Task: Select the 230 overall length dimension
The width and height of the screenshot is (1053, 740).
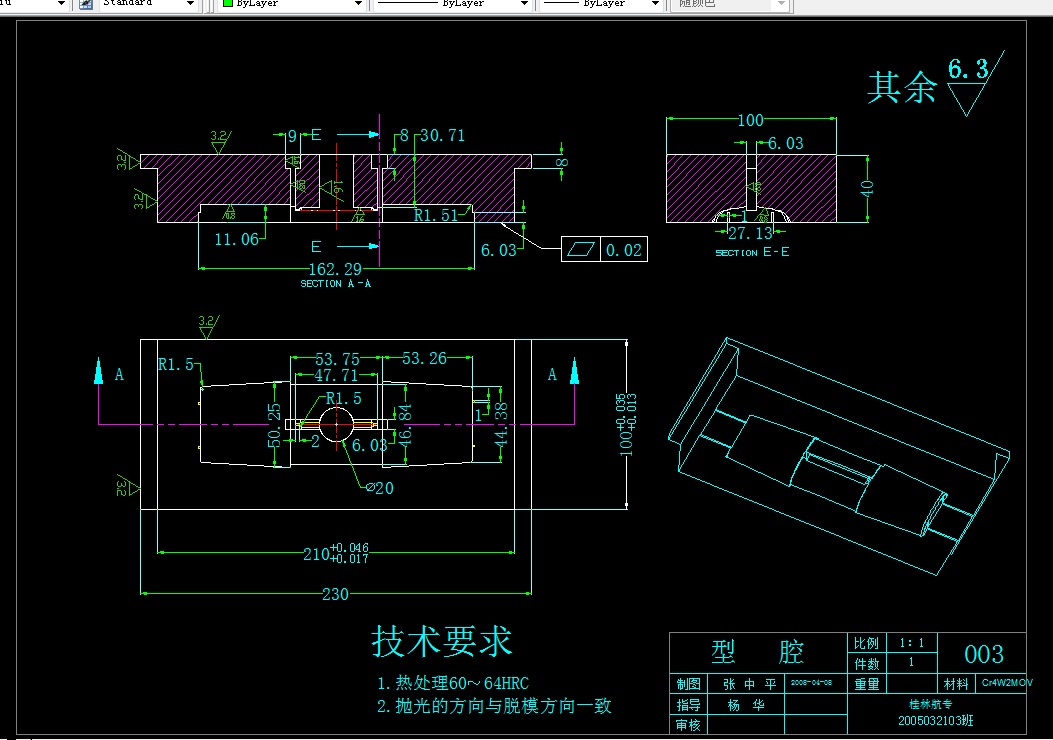Action: click(x=335, y=594)
